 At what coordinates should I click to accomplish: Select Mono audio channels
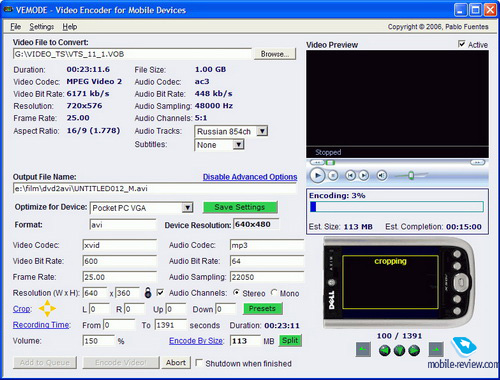(274, 292)
